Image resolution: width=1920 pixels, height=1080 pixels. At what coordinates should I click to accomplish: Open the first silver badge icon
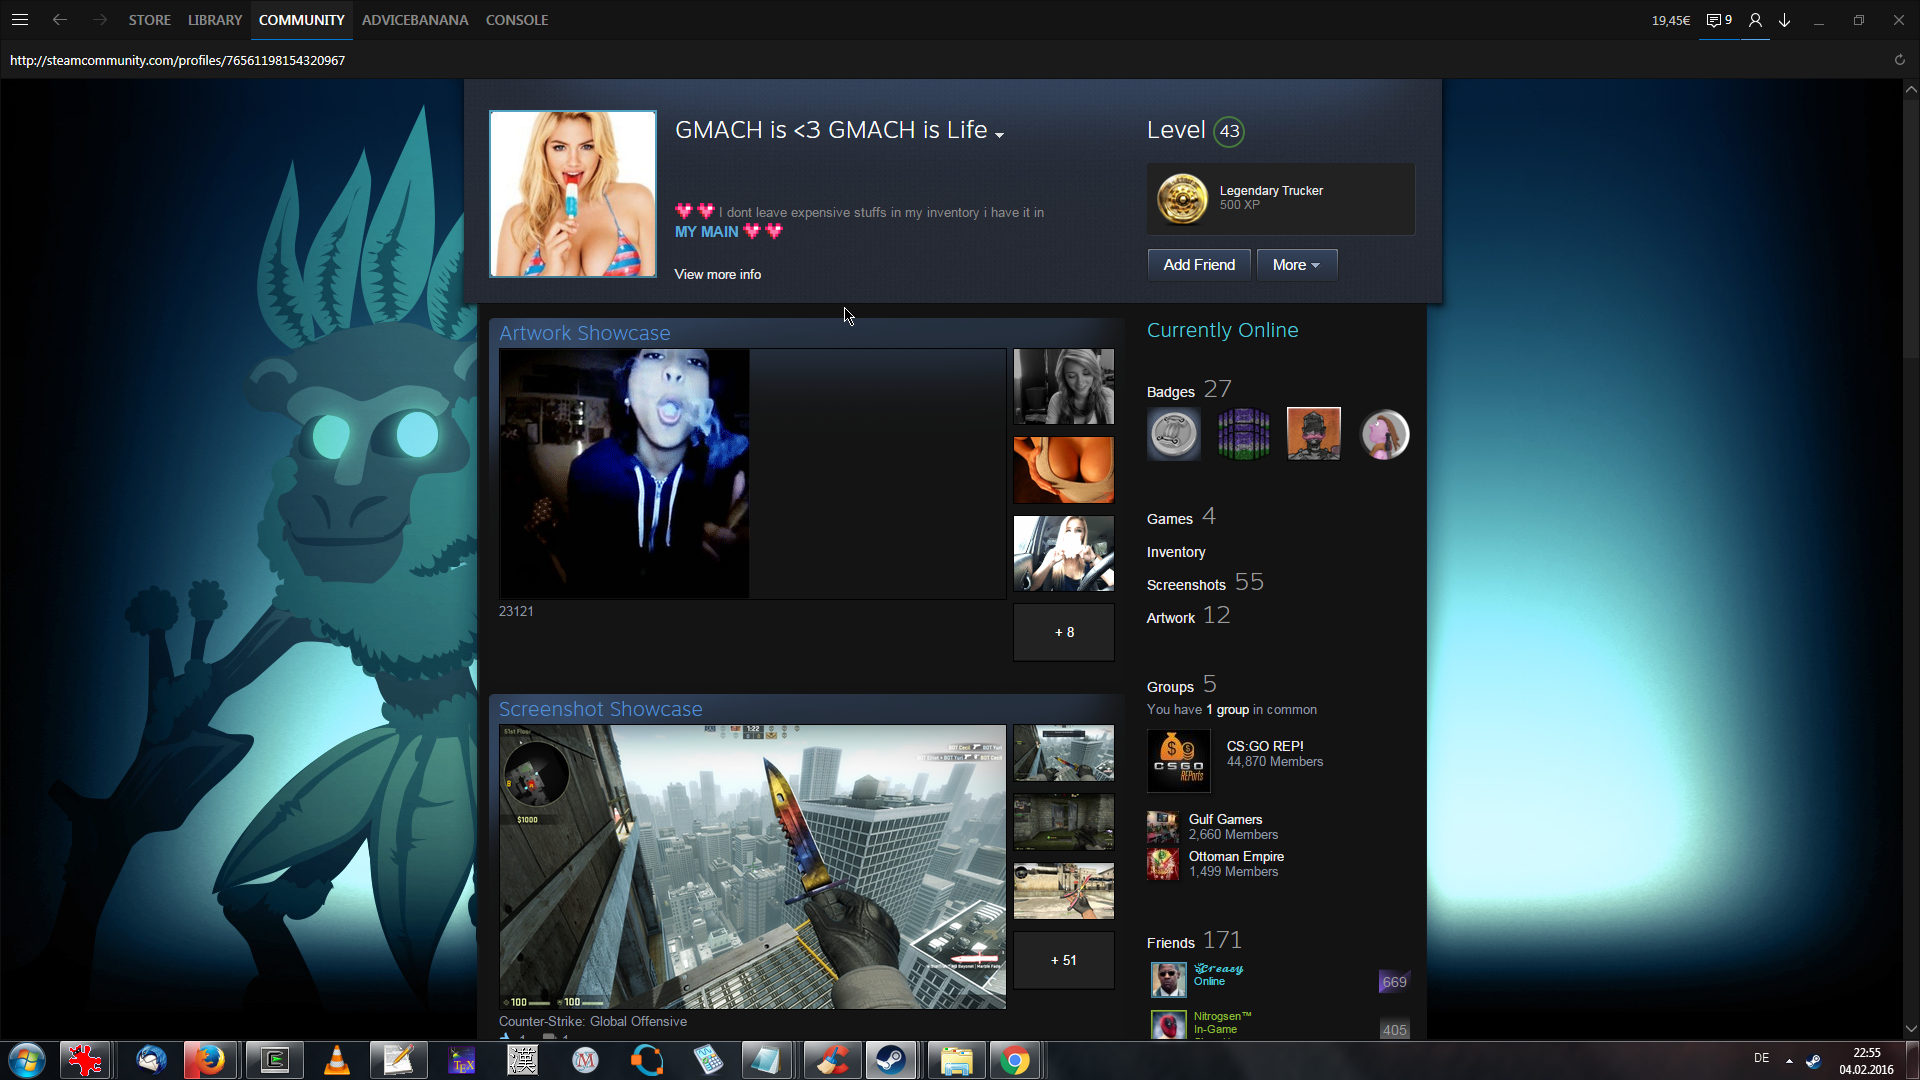point(1174,434)
